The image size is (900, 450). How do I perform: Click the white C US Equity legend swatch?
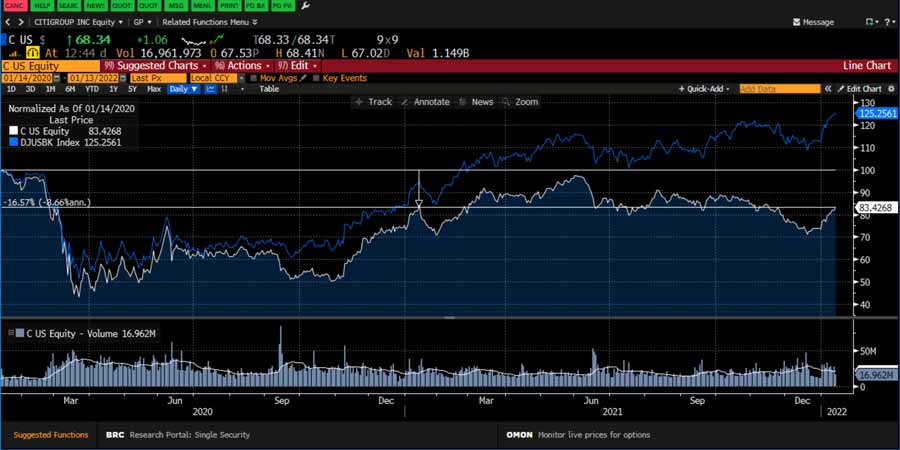[14, 131]
